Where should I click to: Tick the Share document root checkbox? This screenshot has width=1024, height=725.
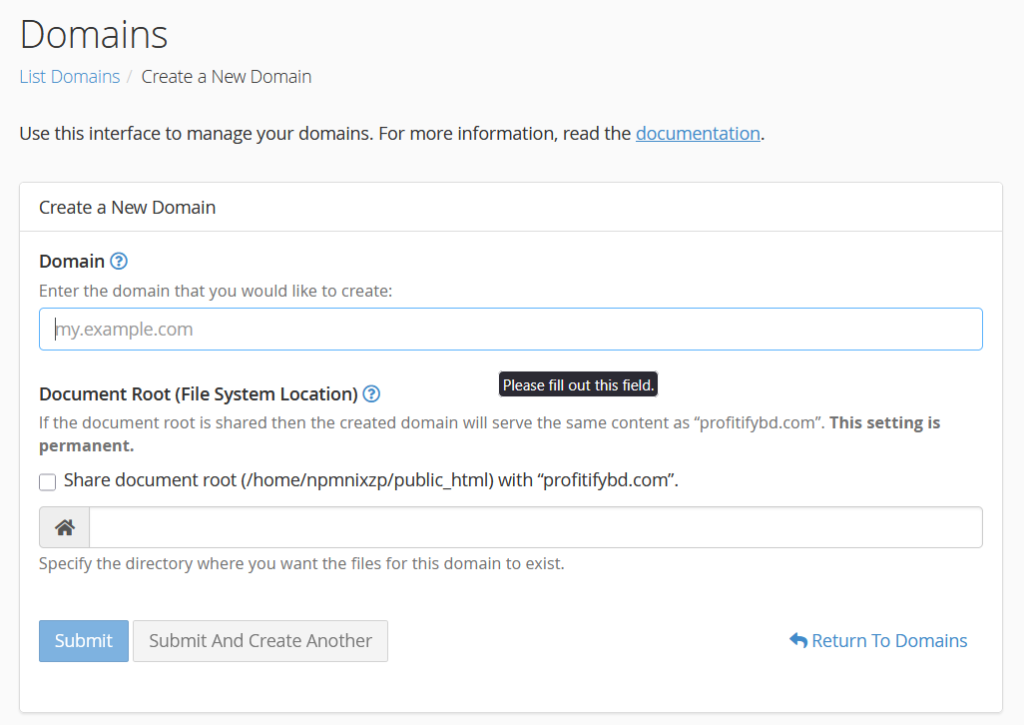[x=48, y=482]
